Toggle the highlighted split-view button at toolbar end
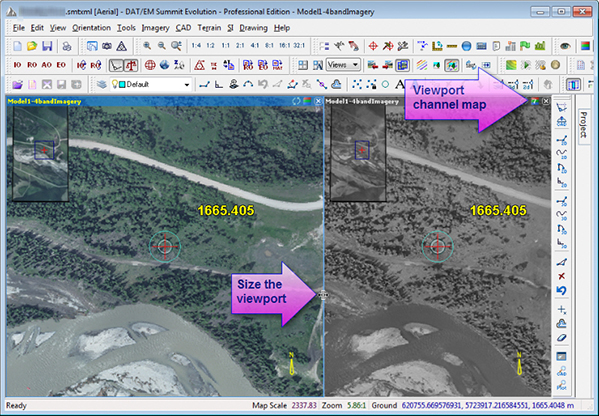This screenshot has height=416, width=599. pyautogui.click(x=573, y=84)
